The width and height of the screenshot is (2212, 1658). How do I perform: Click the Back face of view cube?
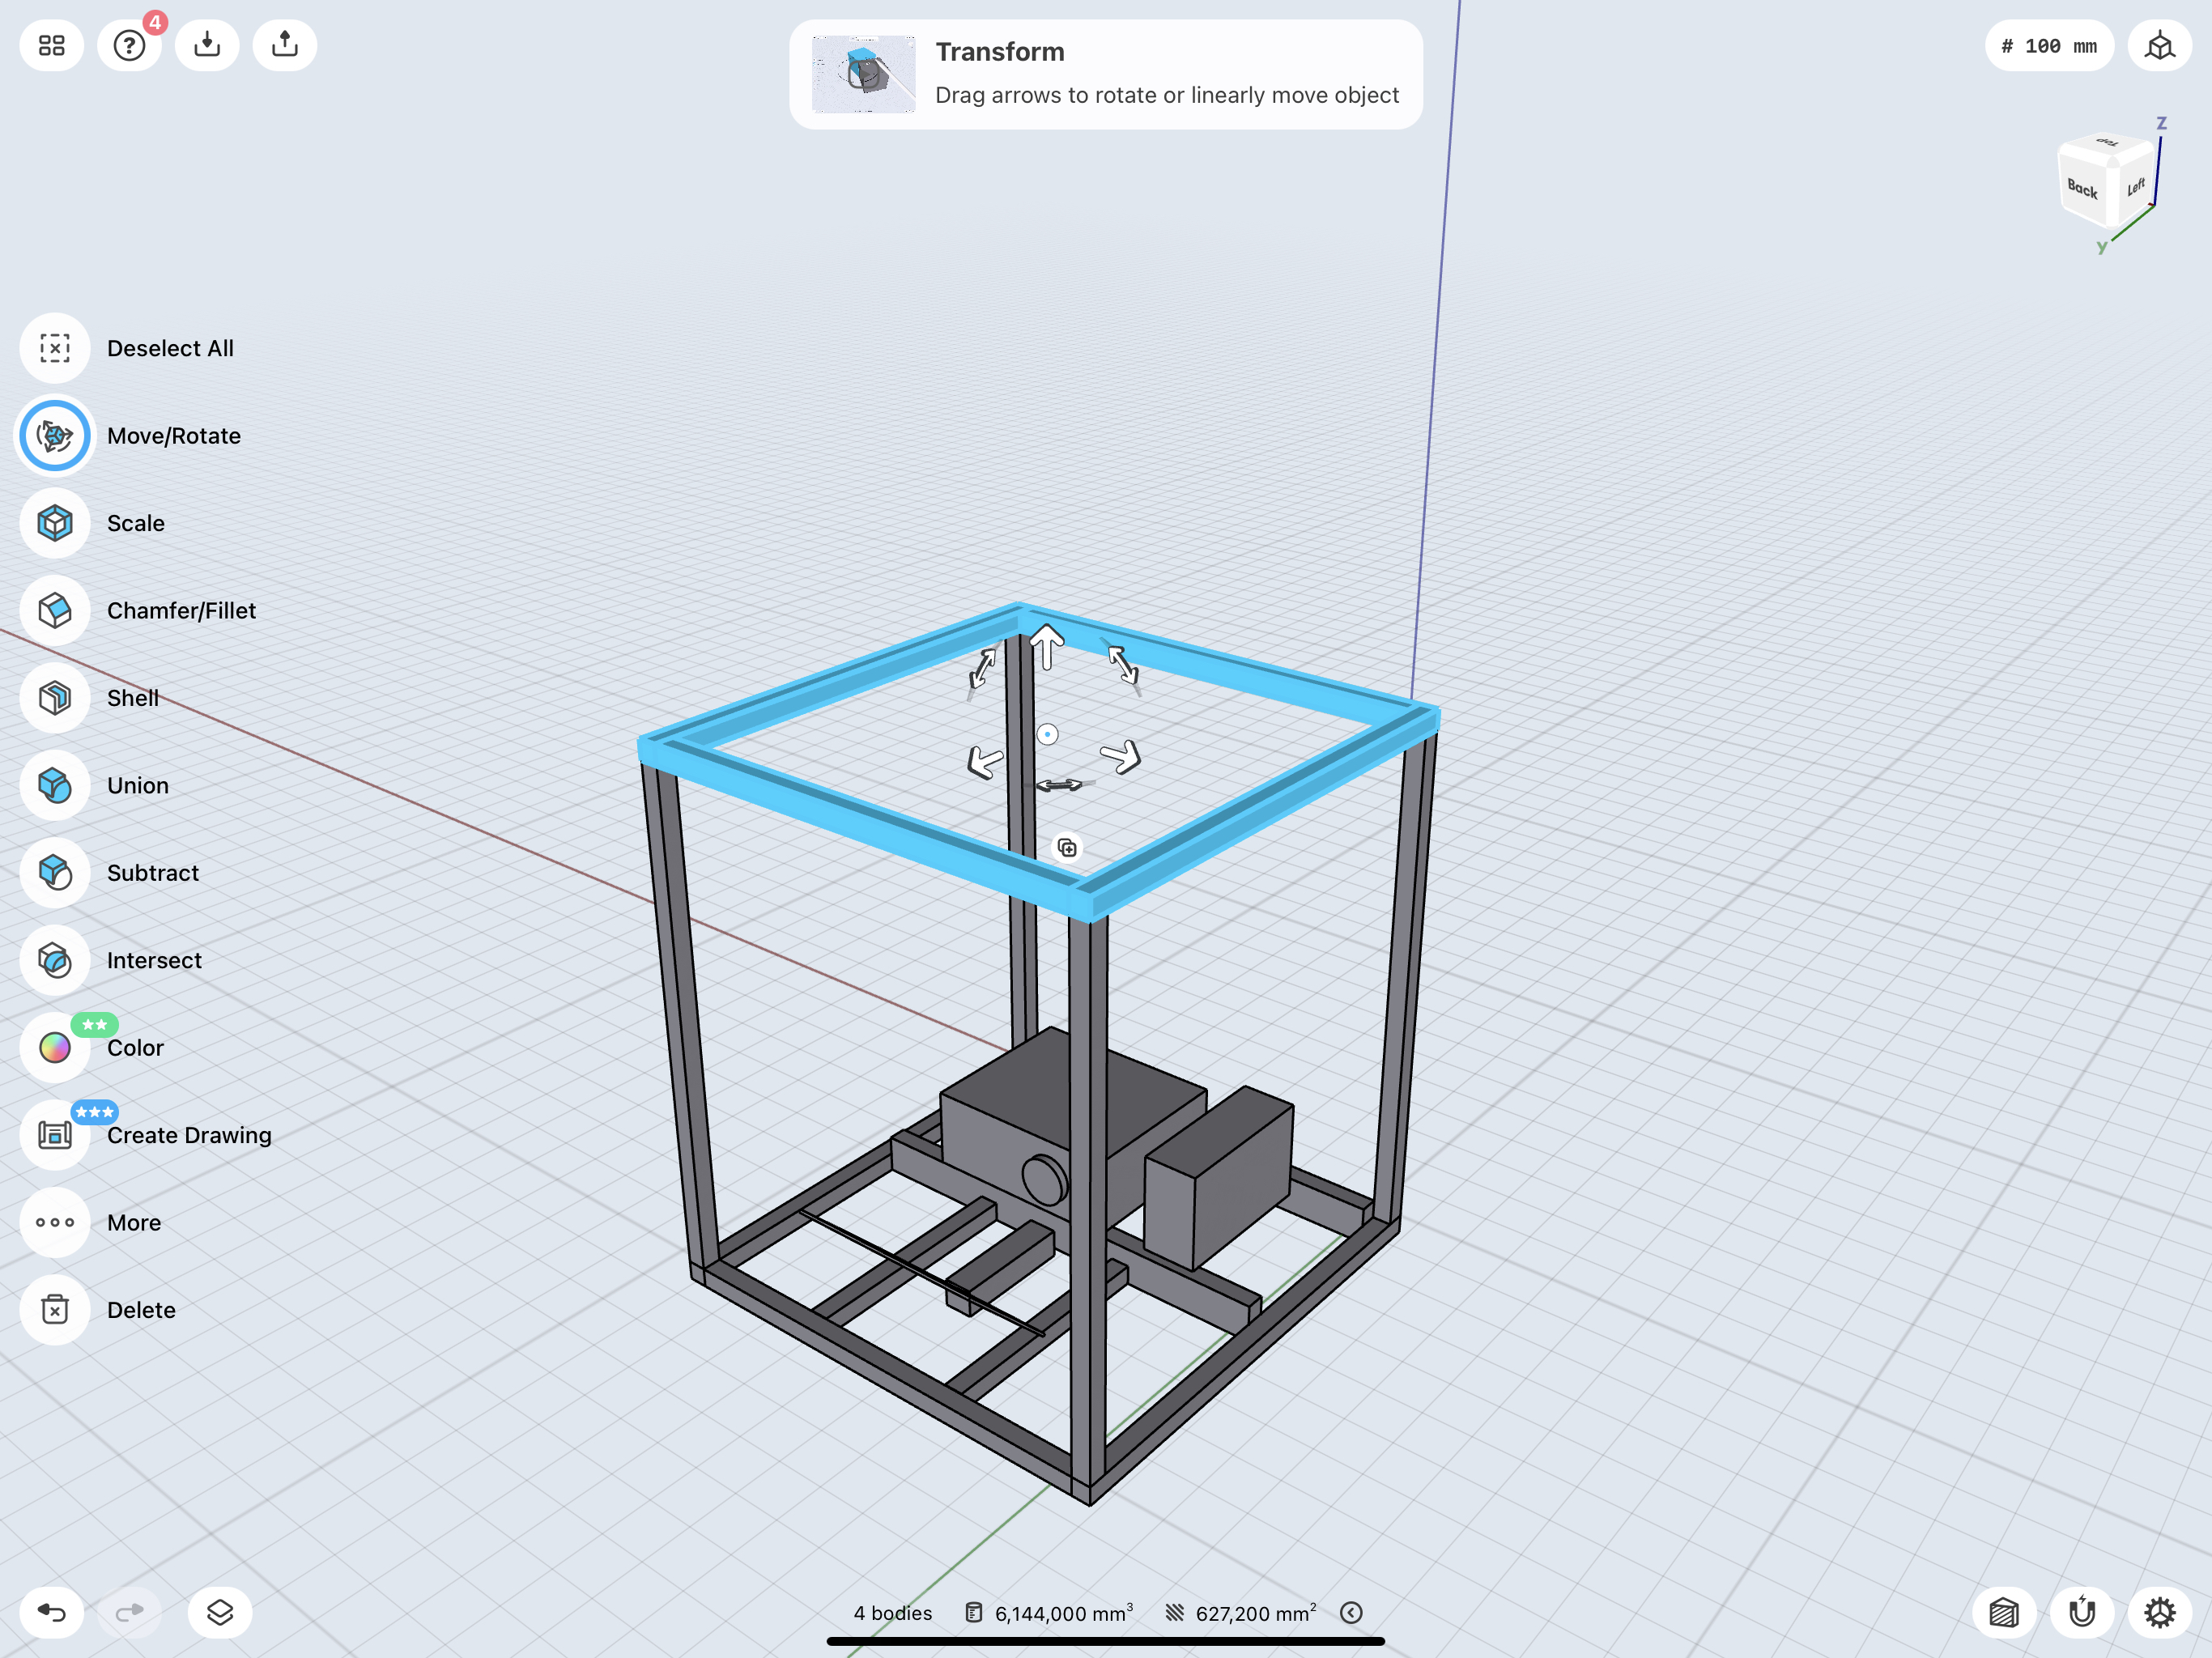(x=2083, y=187)
